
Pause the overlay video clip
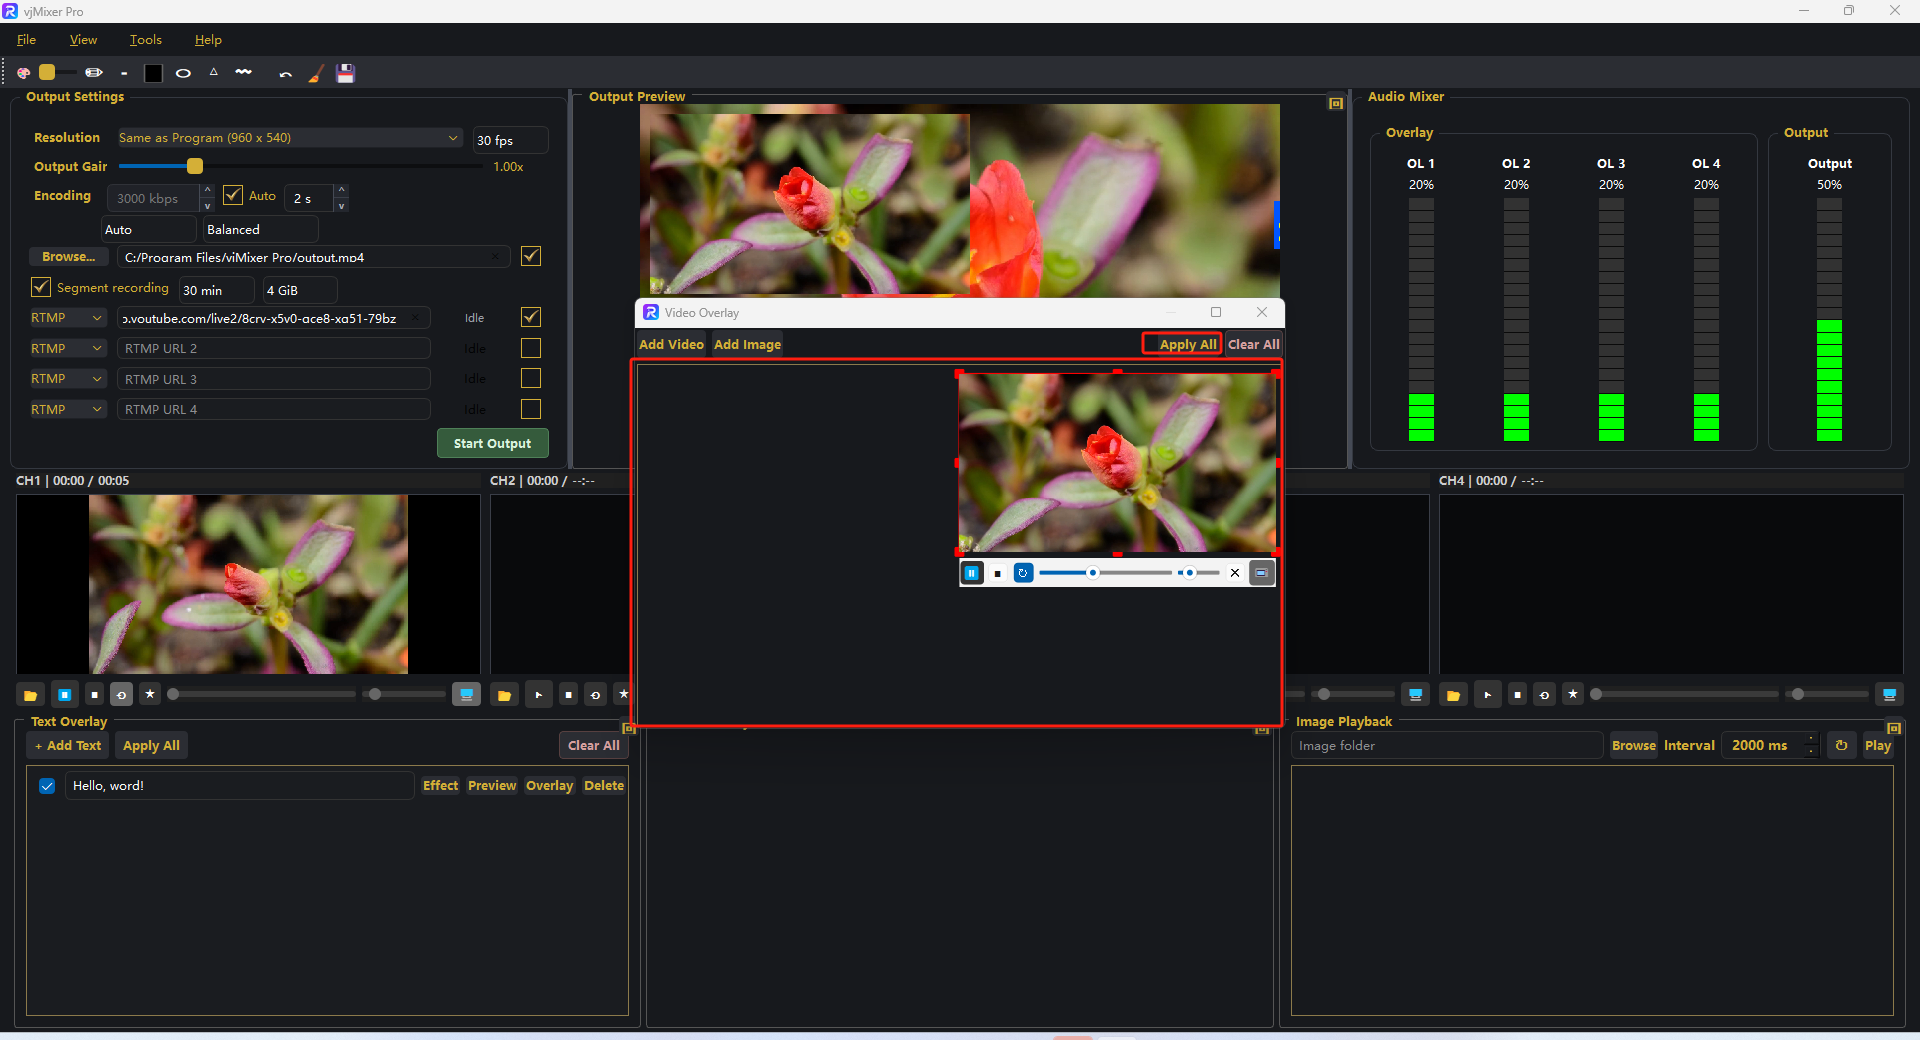972,573
